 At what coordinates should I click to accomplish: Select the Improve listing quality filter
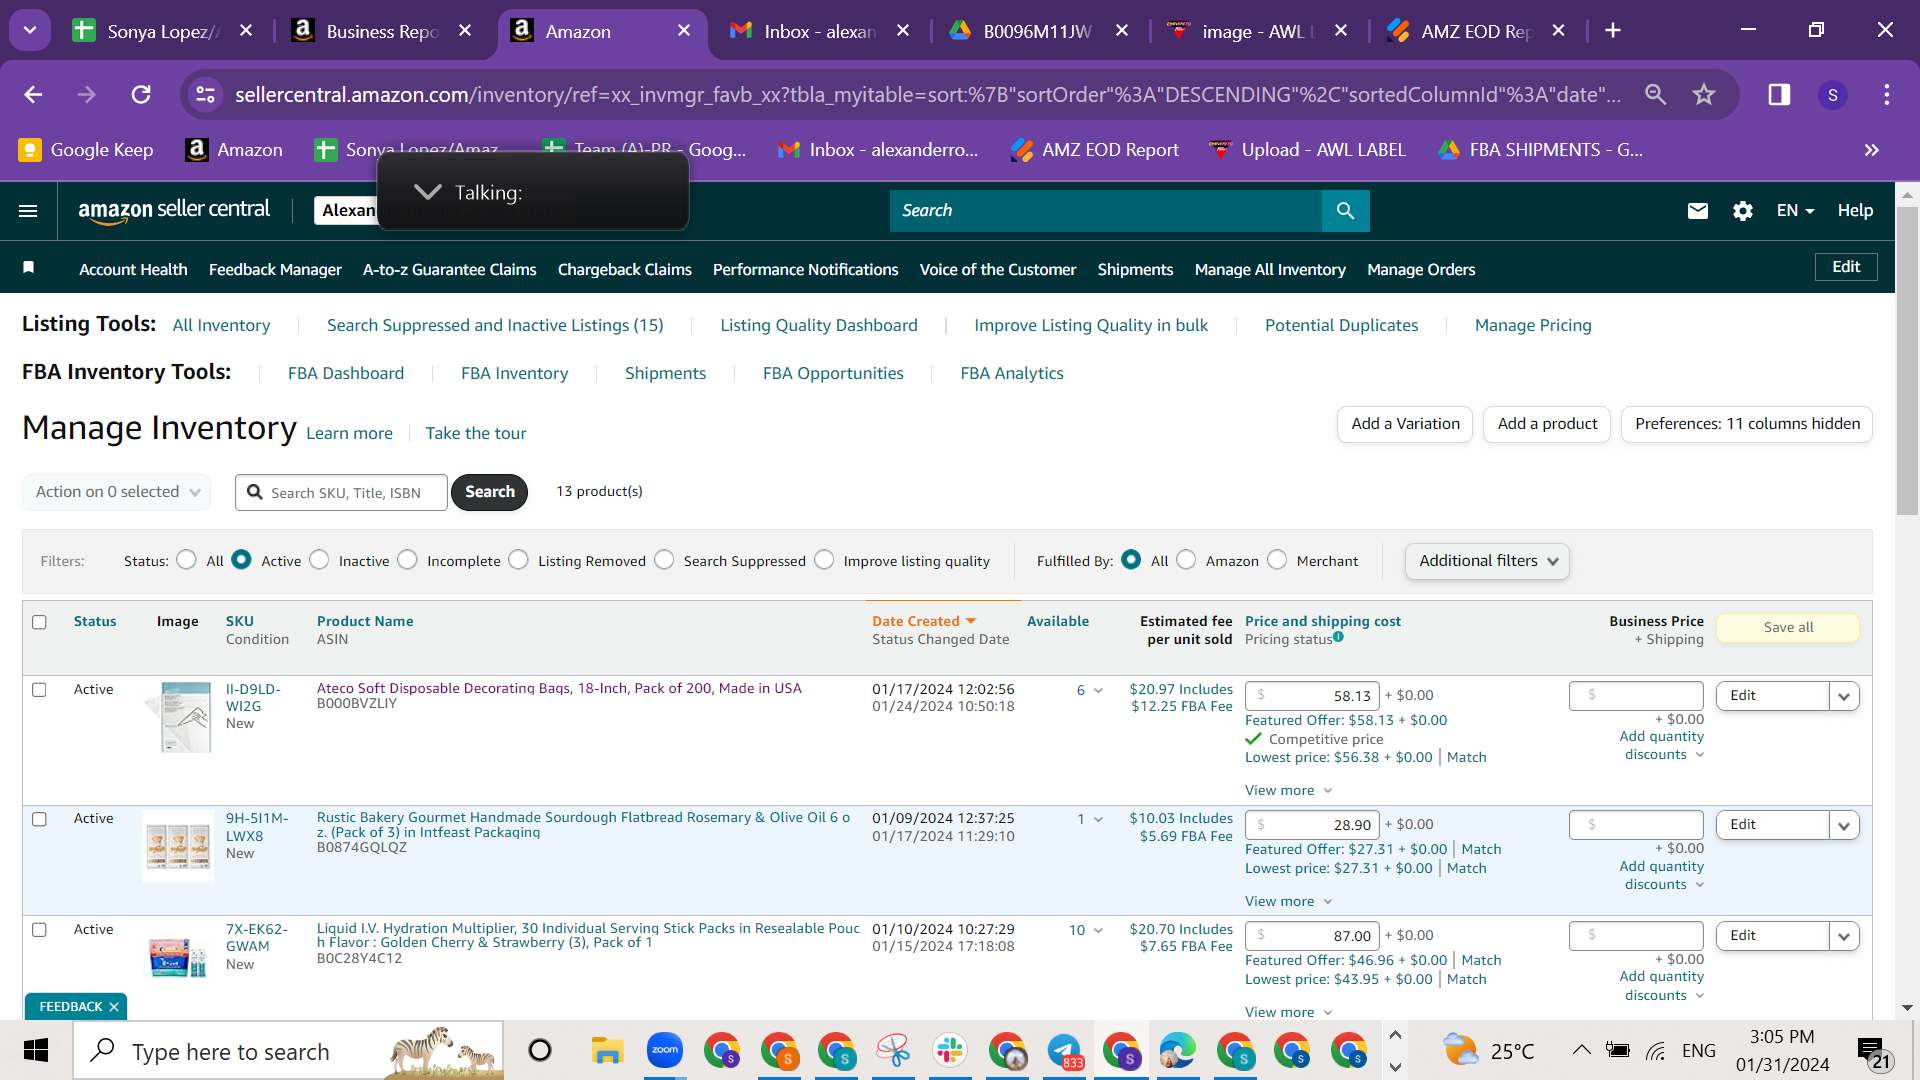point(824,560)
